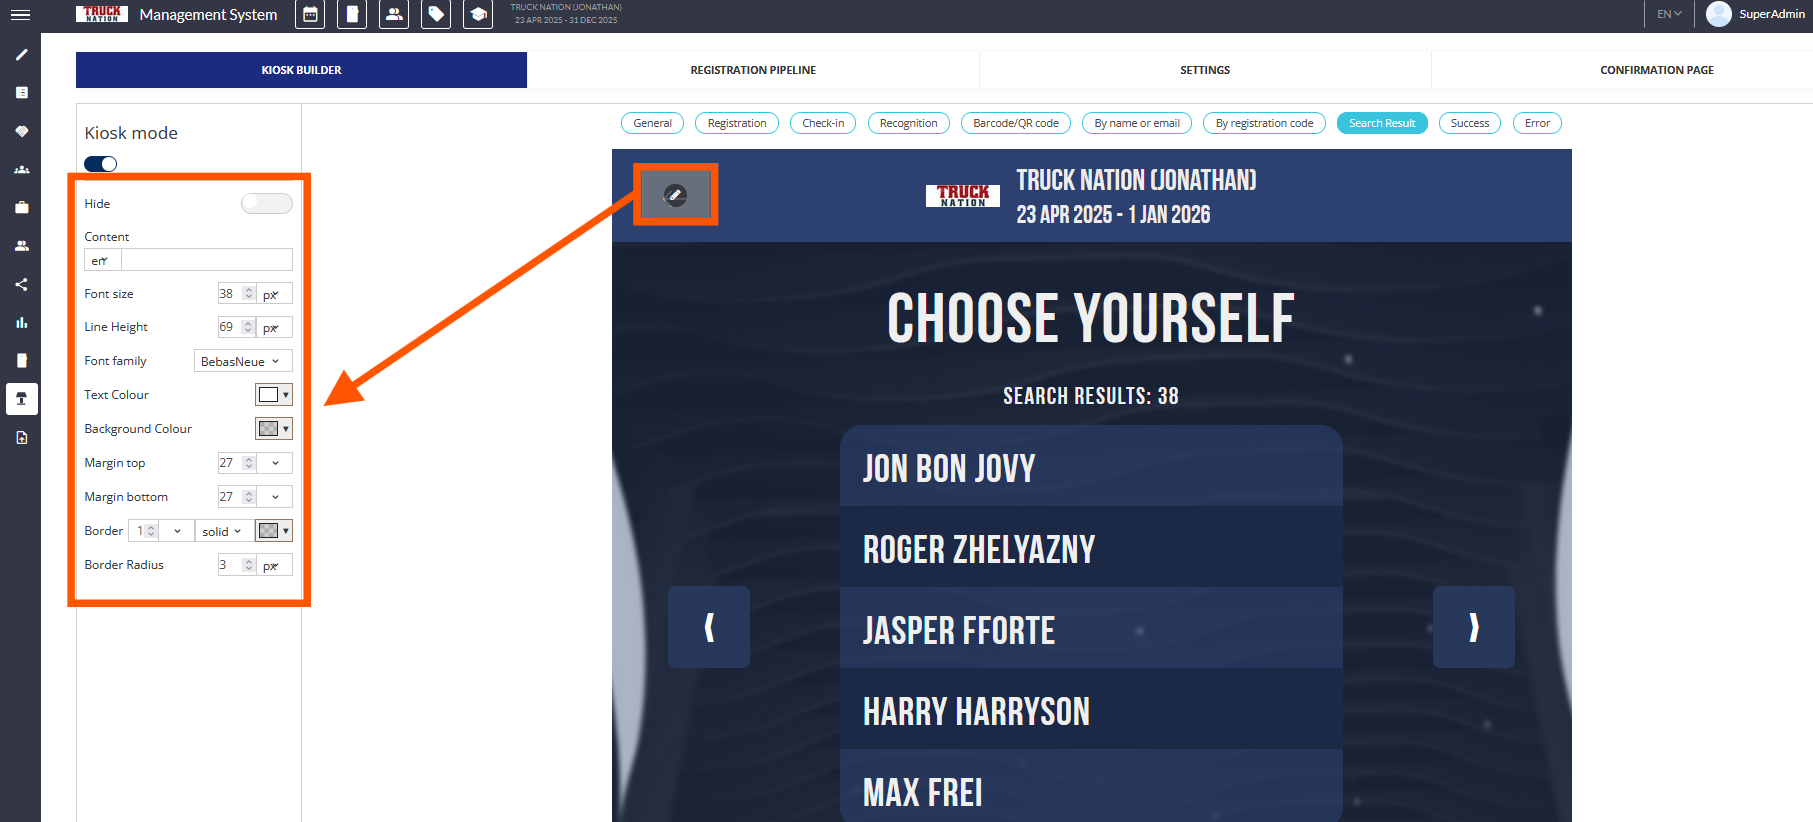Toggle the Hide switch

click(266, 204)
